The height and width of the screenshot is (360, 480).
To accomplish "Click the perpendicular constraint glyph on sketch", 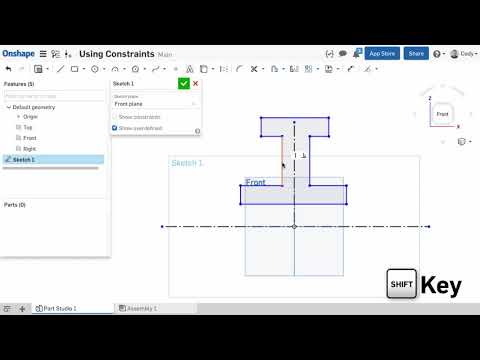I will [303, 155].
